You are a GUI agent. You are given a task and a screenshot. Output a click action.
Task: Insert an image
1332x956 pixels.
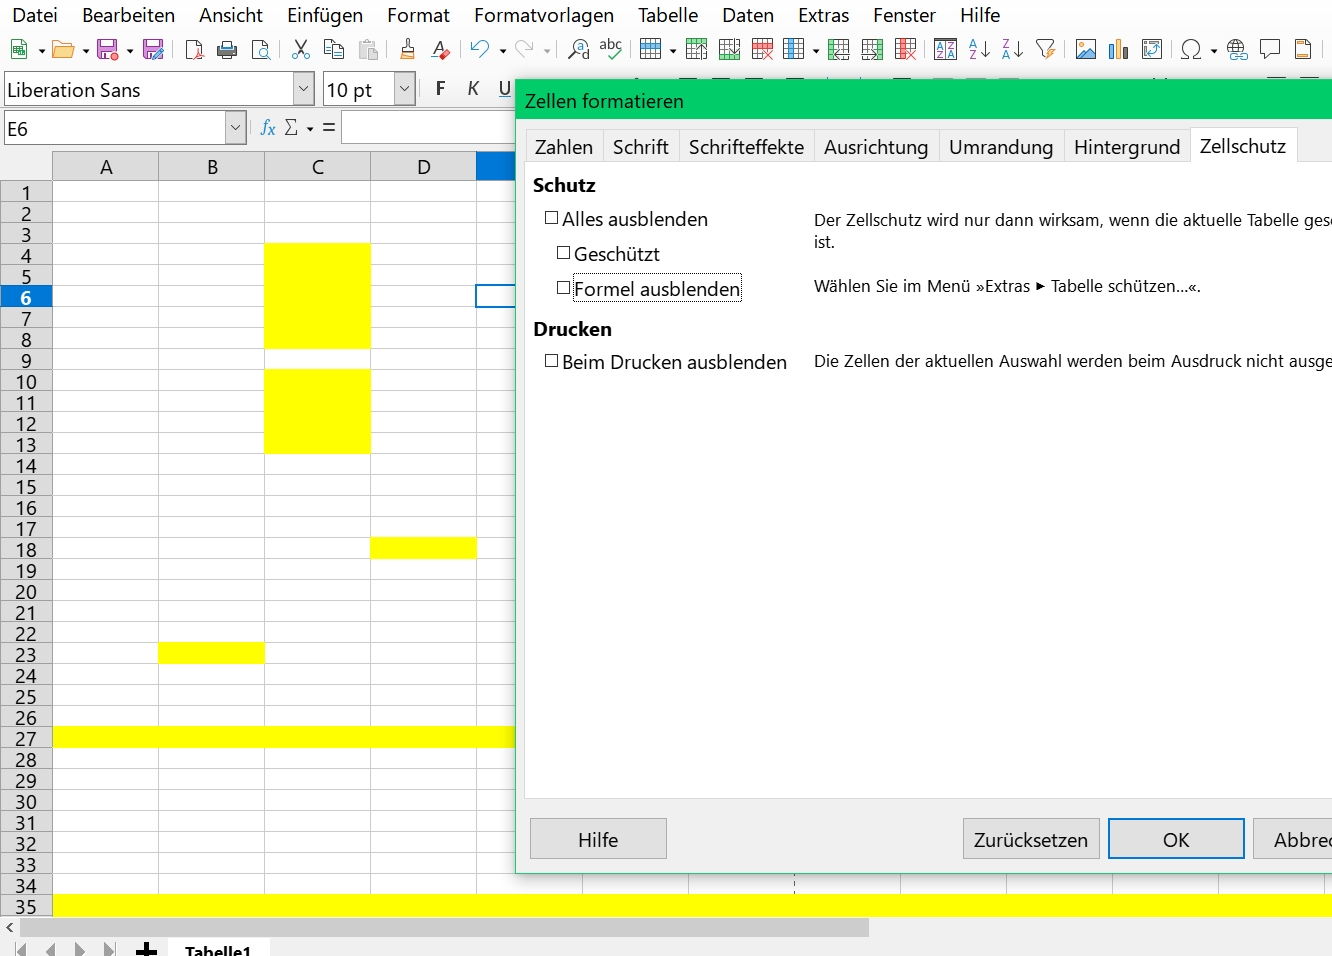click(1086, 49)
